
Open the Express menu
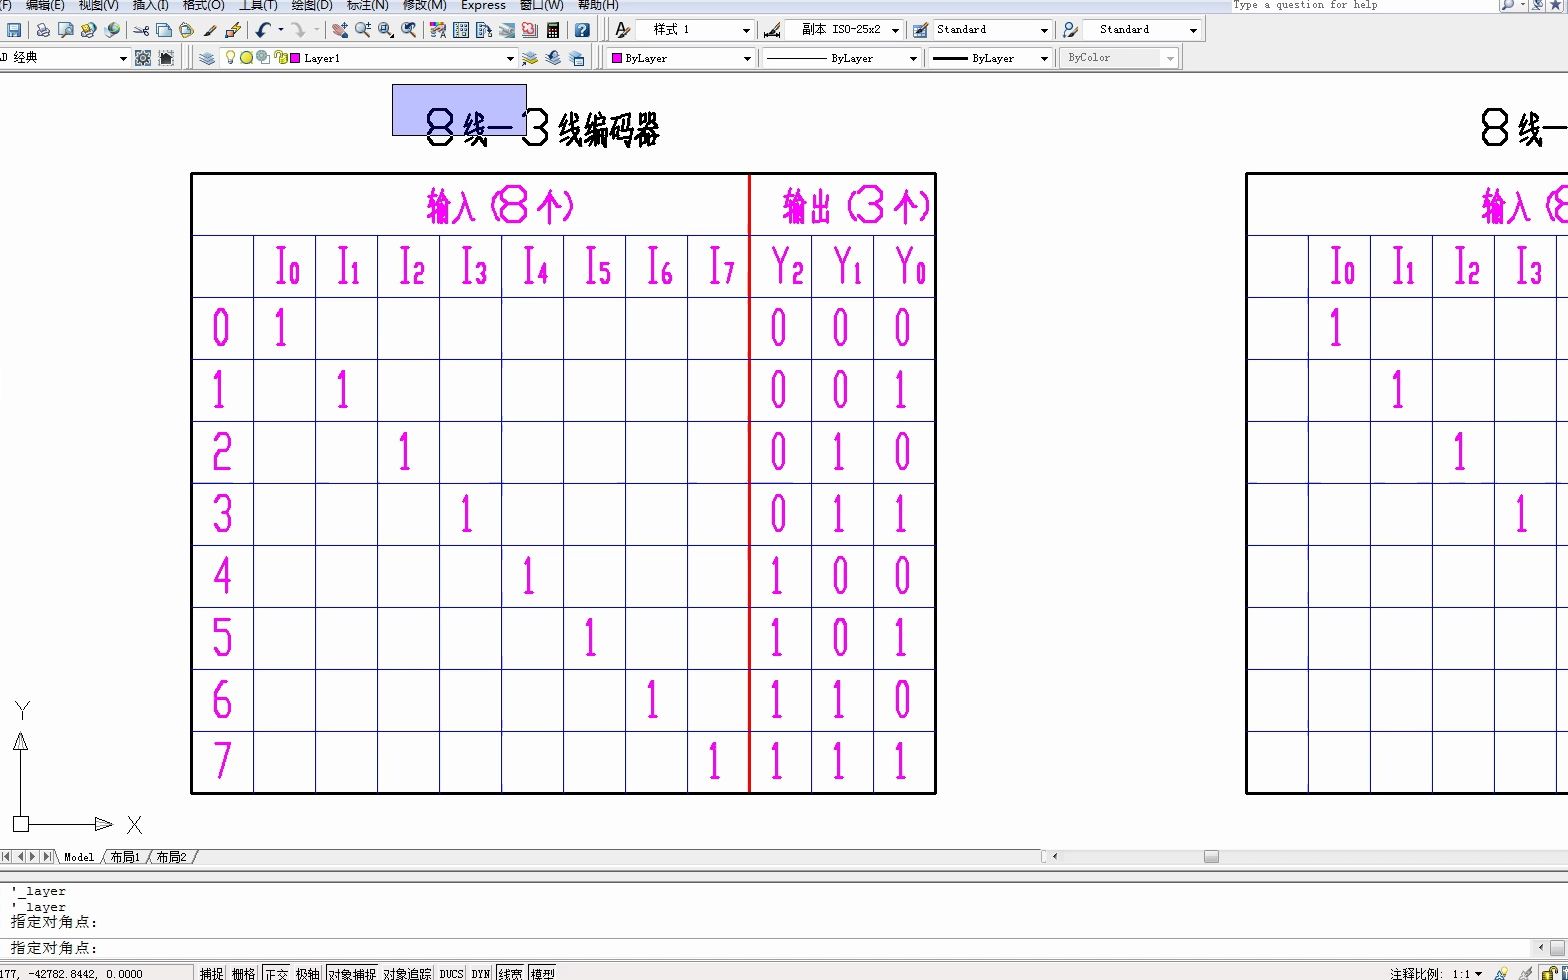483,5
